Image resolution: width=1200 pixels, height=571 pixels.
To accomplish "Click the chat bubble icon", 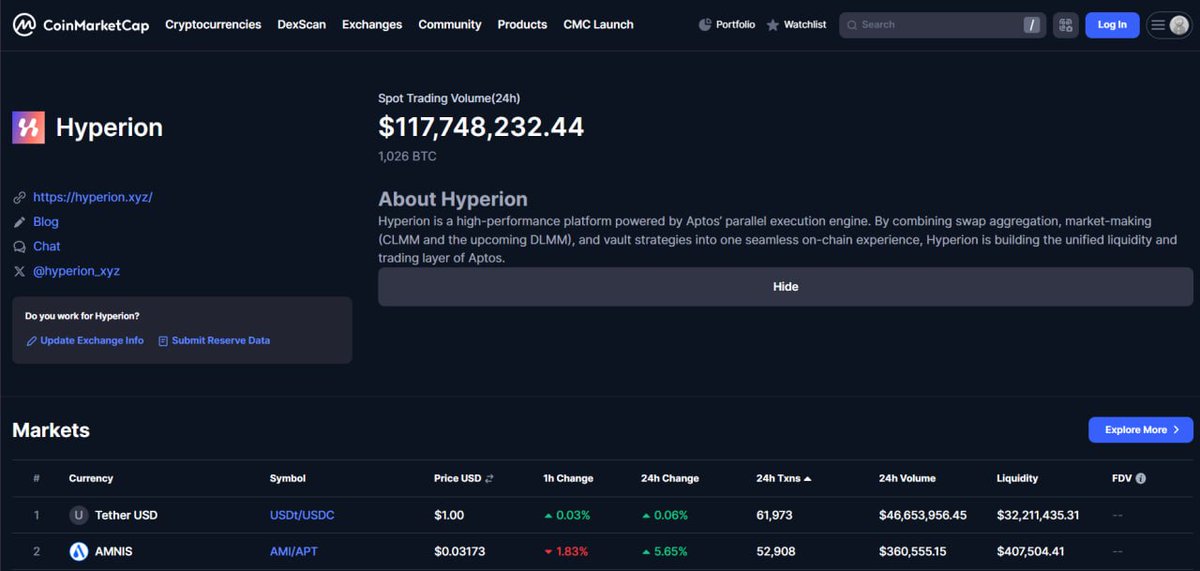I will [x=20, y=247].
